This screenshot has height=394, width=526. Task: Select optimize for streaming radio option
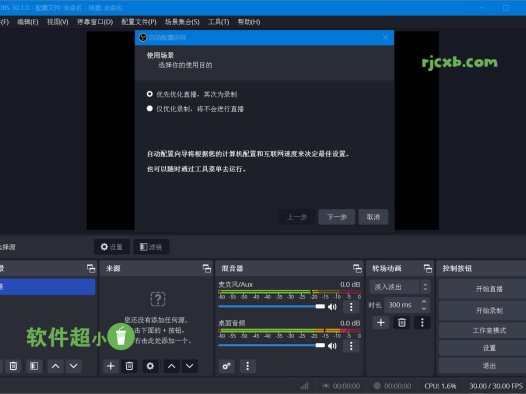point(150,94)
